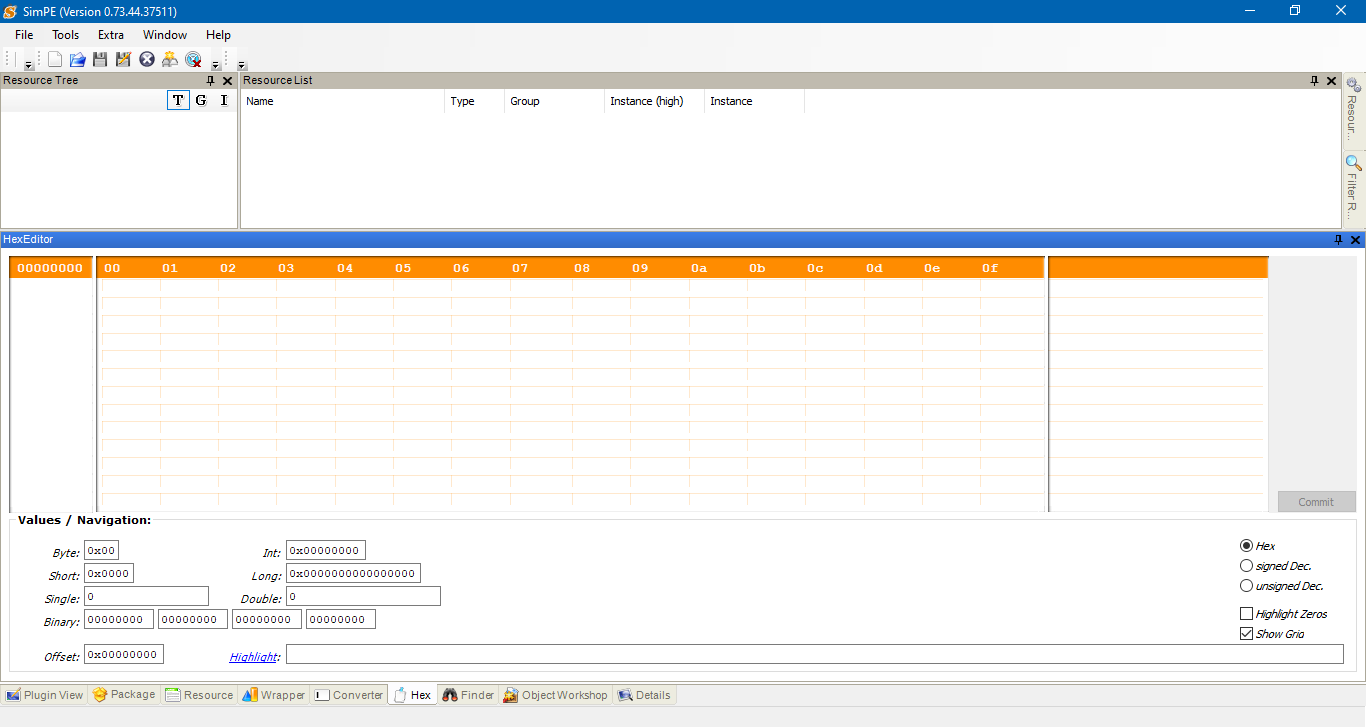Pin the Resource Tree panel
The height and width of the screenshot is (728, 1366).
[210, 81]
